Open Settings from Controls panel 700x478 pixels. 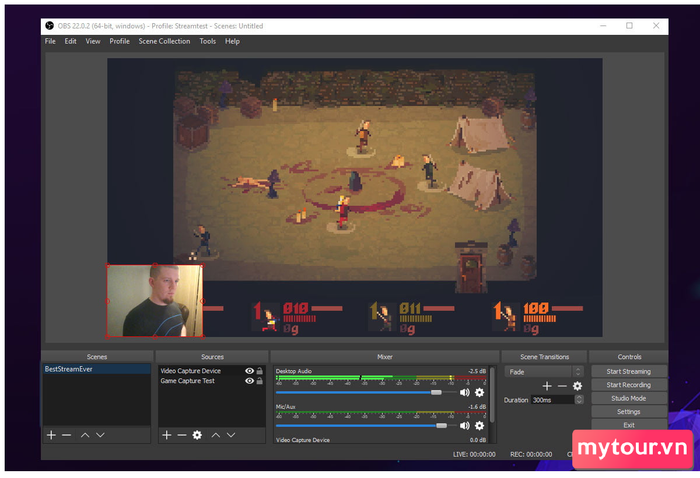[629, 411]
